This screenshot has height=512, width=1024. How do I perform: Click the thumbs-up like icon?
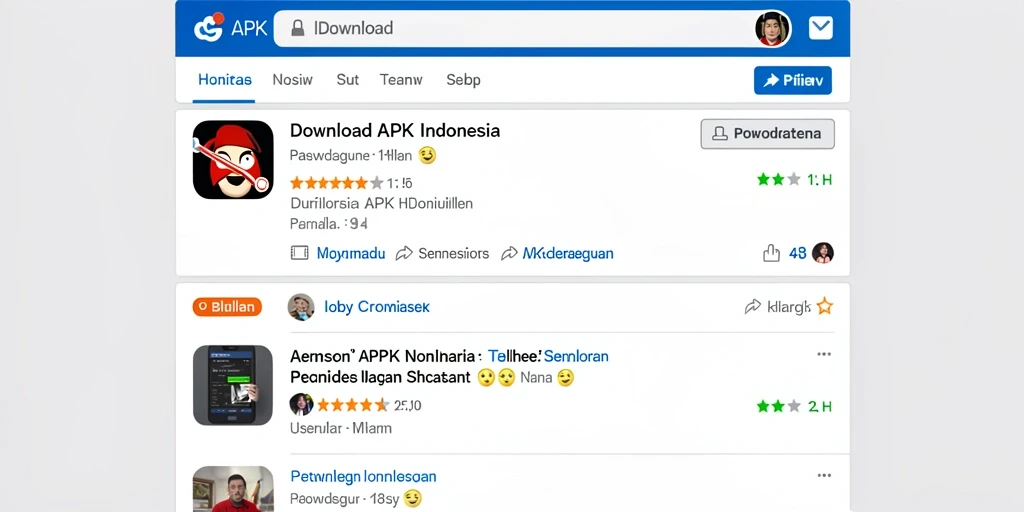pos(771,253)
